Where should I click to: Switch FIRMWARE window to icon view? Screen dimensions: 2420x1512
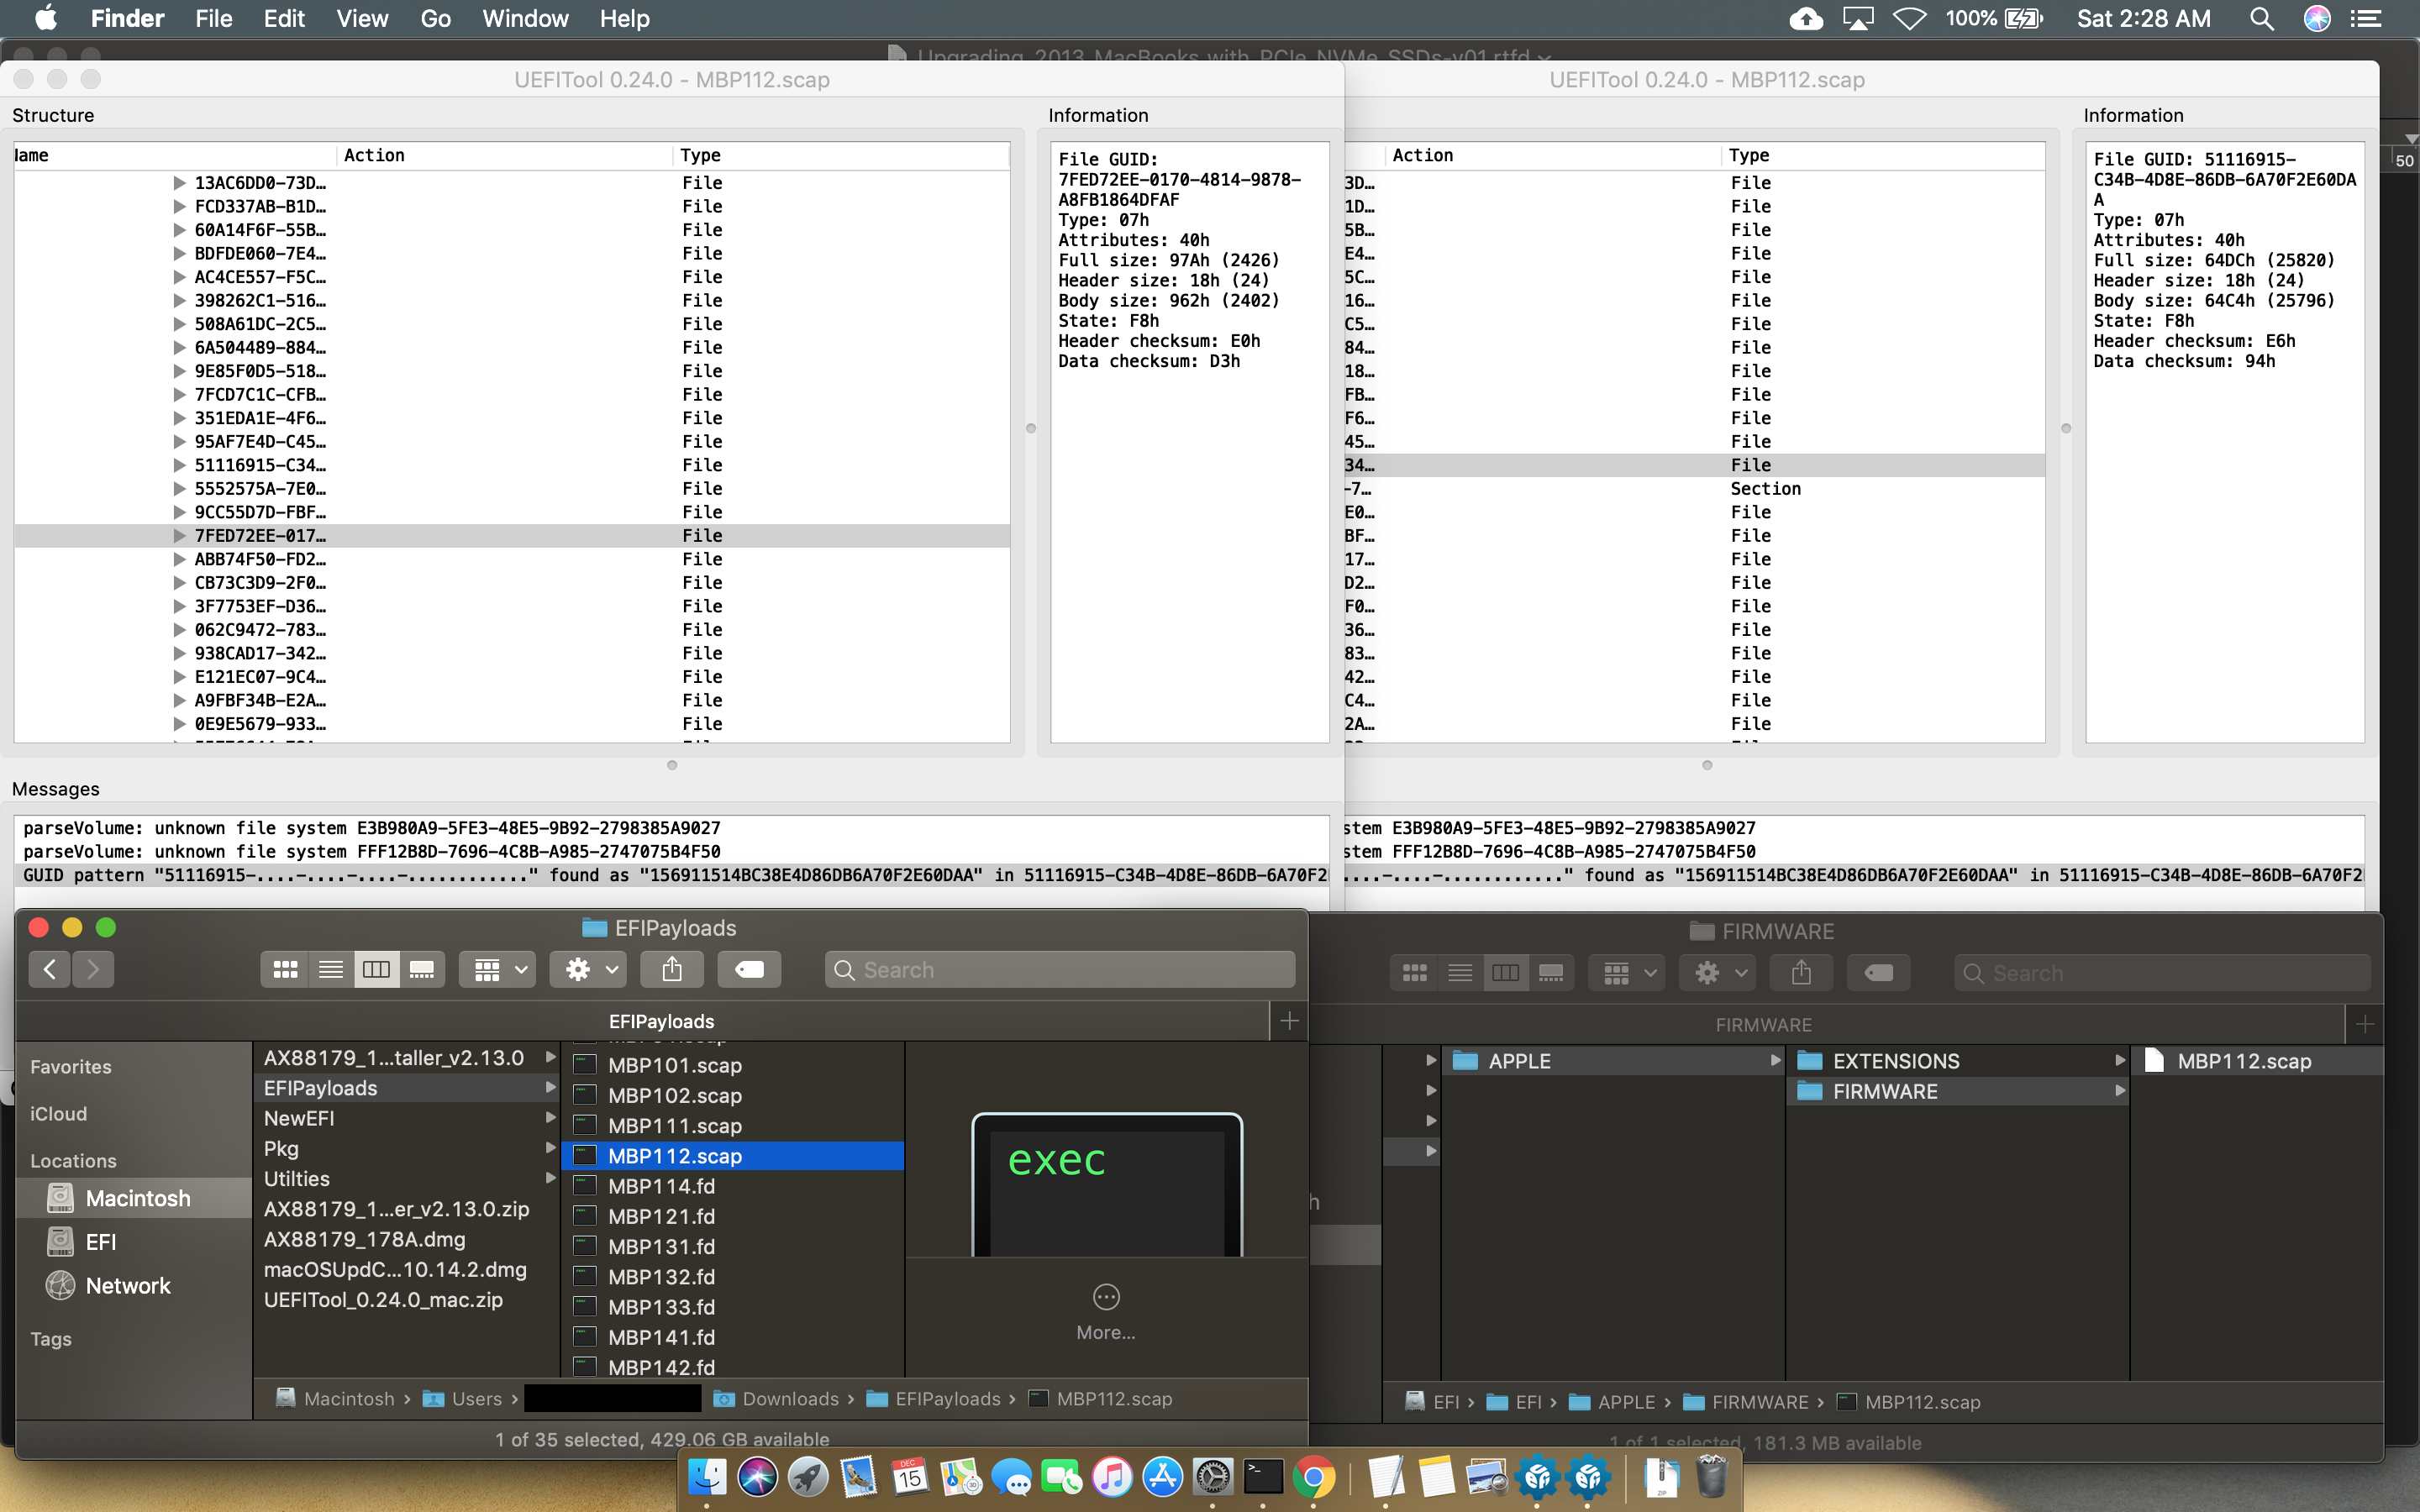[x=1414, y=973]
